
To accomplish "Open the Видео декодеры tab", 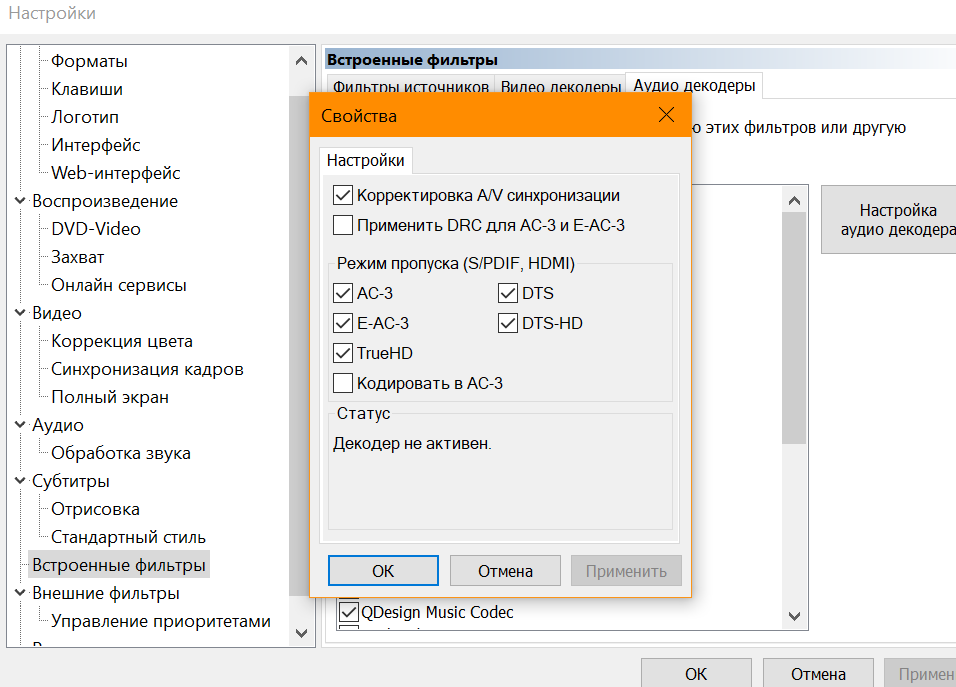I will (560, 87).
